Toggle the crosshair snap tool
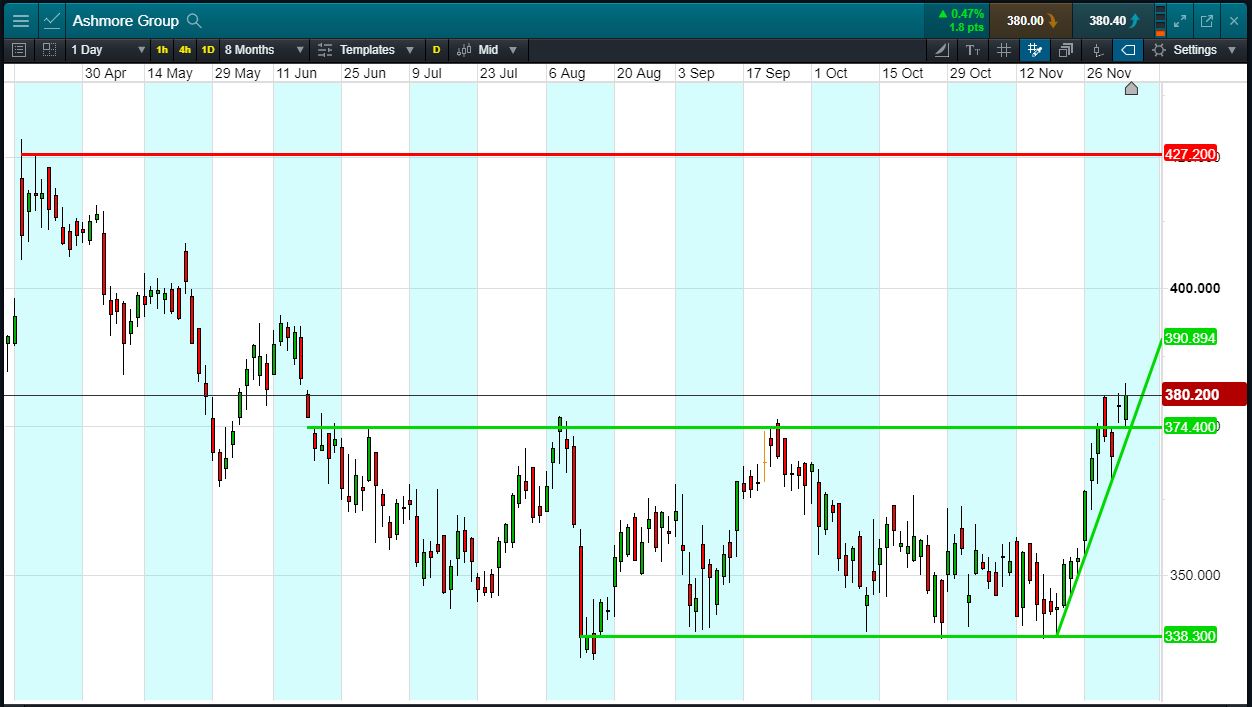The width and height of the screenshot is (1252, 707). point(1035,50)
